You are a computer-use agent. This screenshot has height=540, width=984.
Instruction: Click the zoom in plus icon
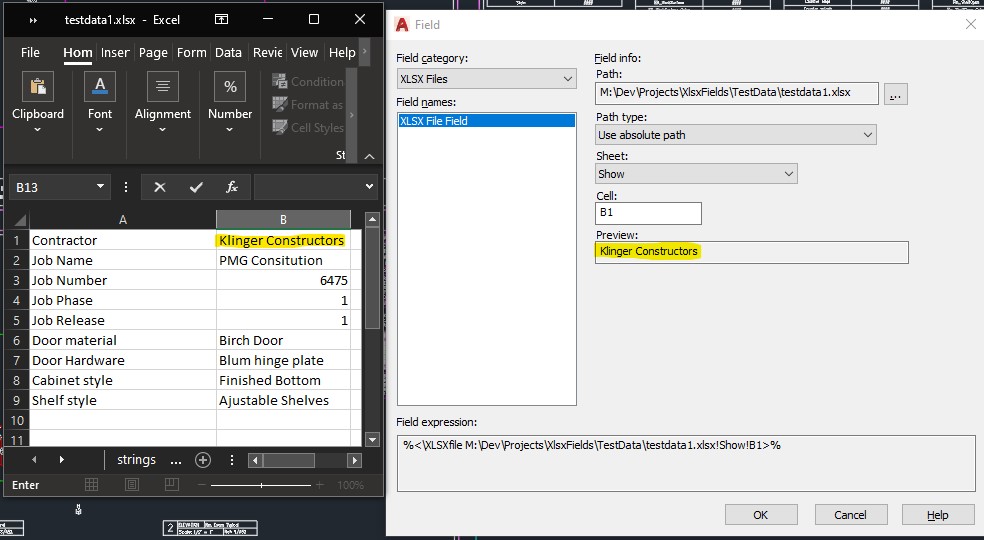[x=319, y=485]
